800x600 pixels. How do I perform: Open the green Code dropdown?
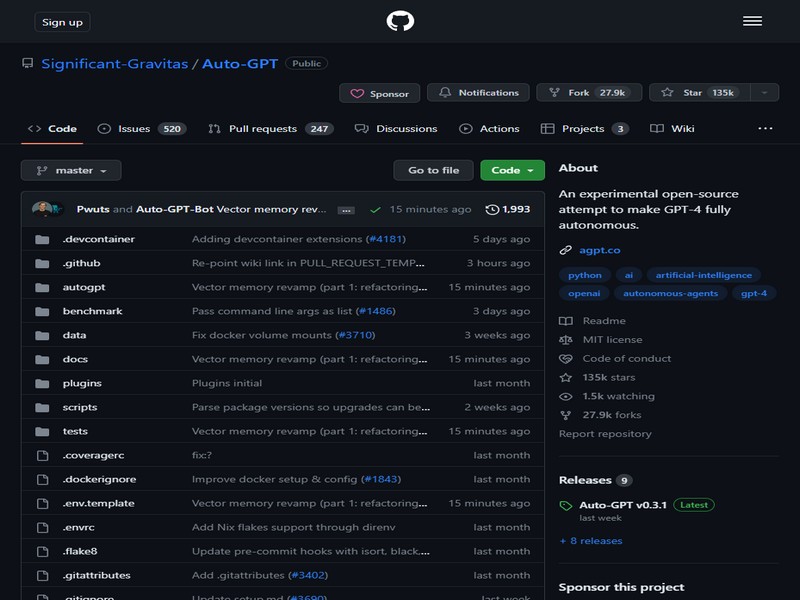point(513,170)
